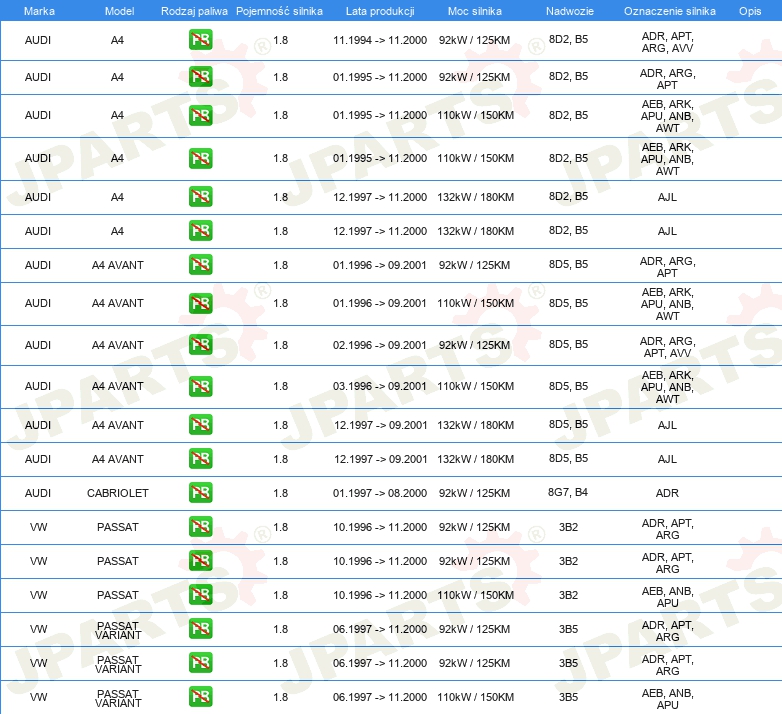Viewport: 782px width, 714px height.
Task: Click the Nadwozie column header
Action: pyautogui.click(x=570, y=11)
